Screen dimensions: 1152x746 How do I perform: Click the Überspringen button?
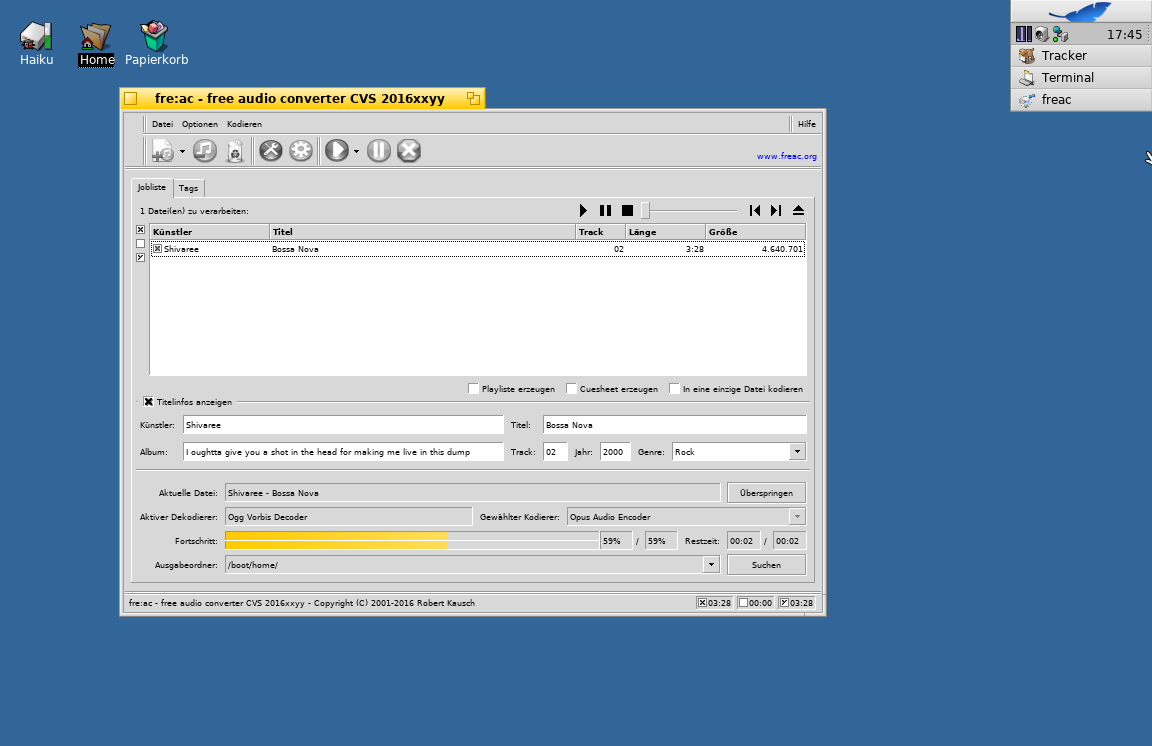(x=766, y=492)
